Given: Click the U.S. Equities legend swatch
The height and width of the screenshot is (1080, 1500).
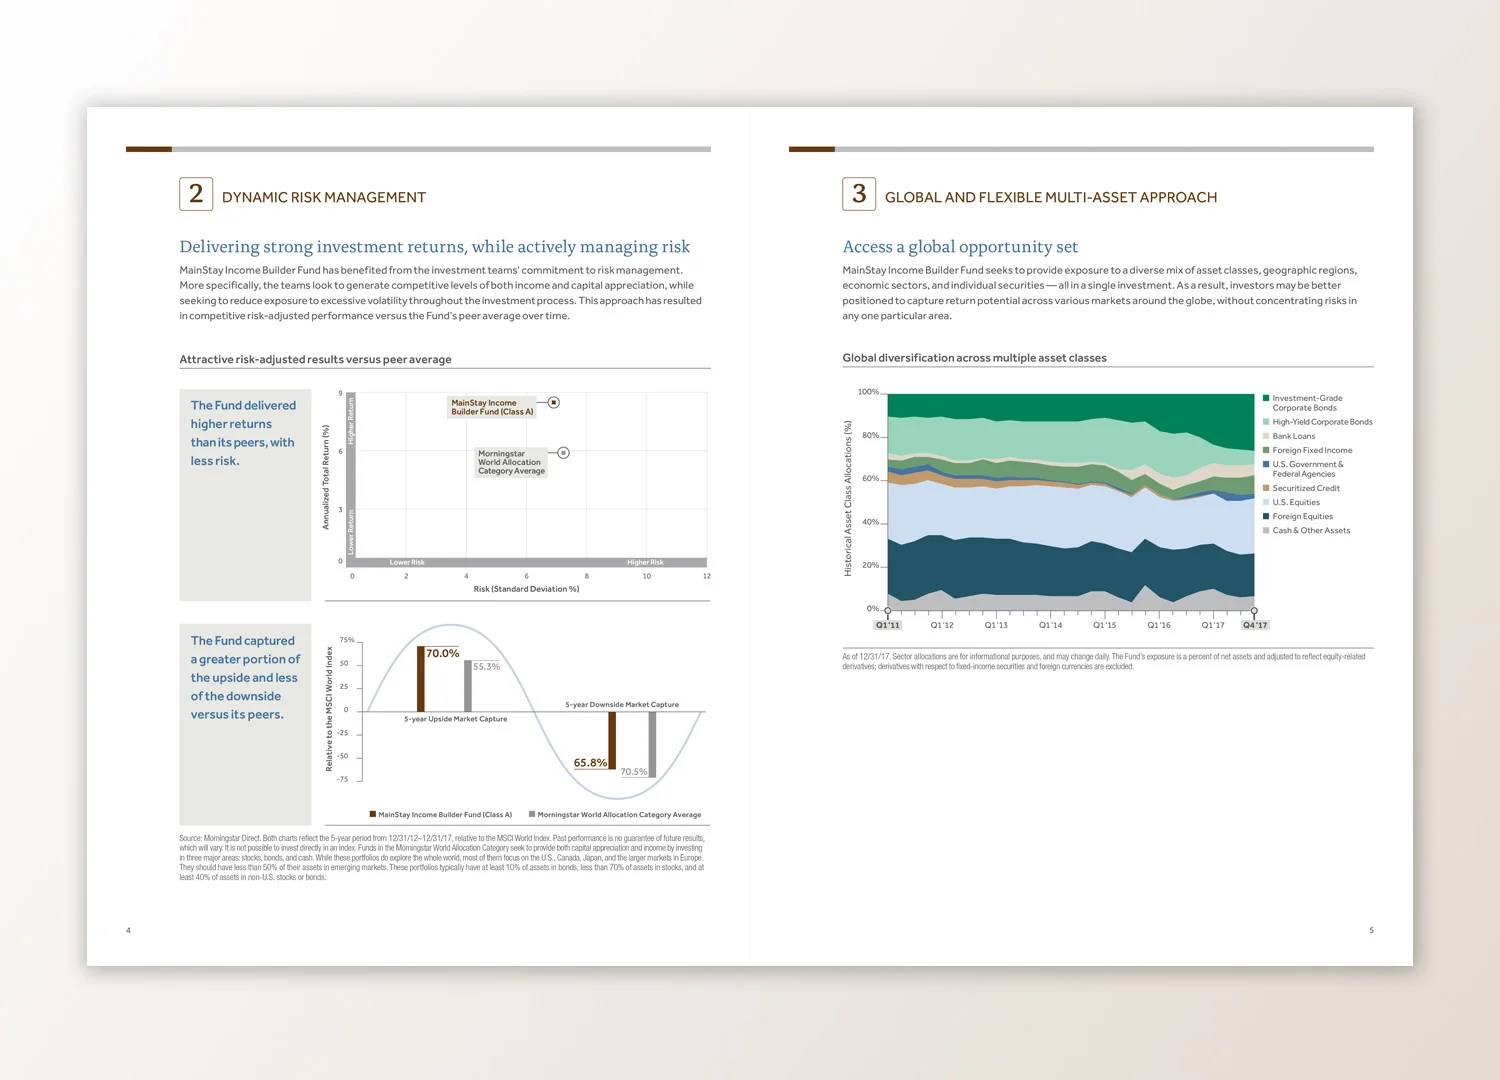Looking at the screenshot, I should point(1266,502).
